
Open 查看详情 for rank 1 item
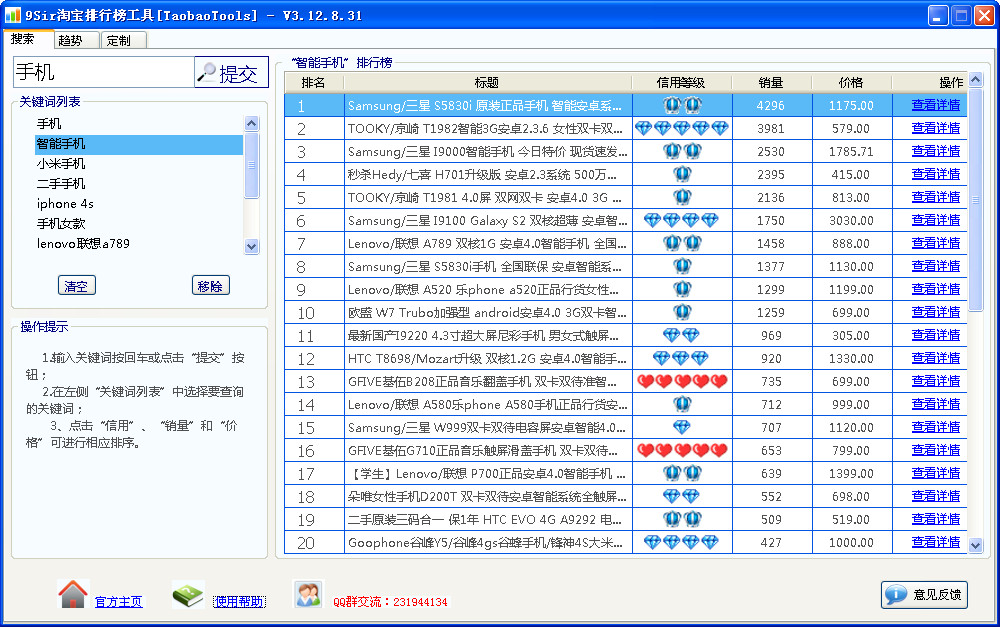point(936,105)
